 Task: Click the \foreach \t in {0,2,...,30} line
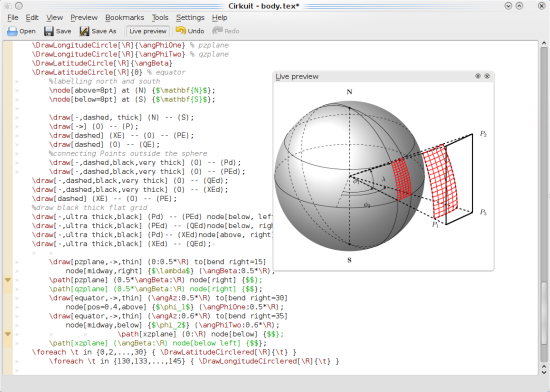tap(164, 352)
